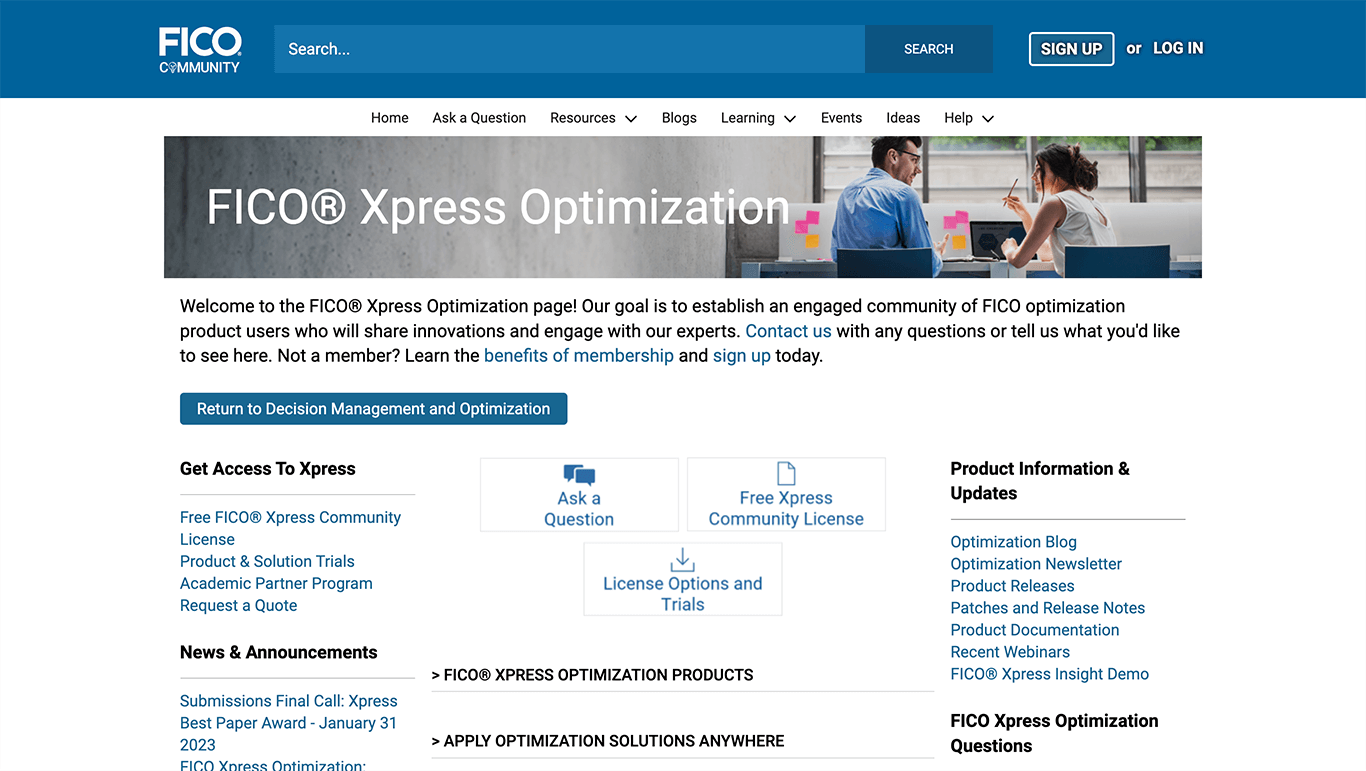The image size is (1366, 771).
Task: Click the FICO Xpress Optimization Questions heading
Action: [1055, 733]
